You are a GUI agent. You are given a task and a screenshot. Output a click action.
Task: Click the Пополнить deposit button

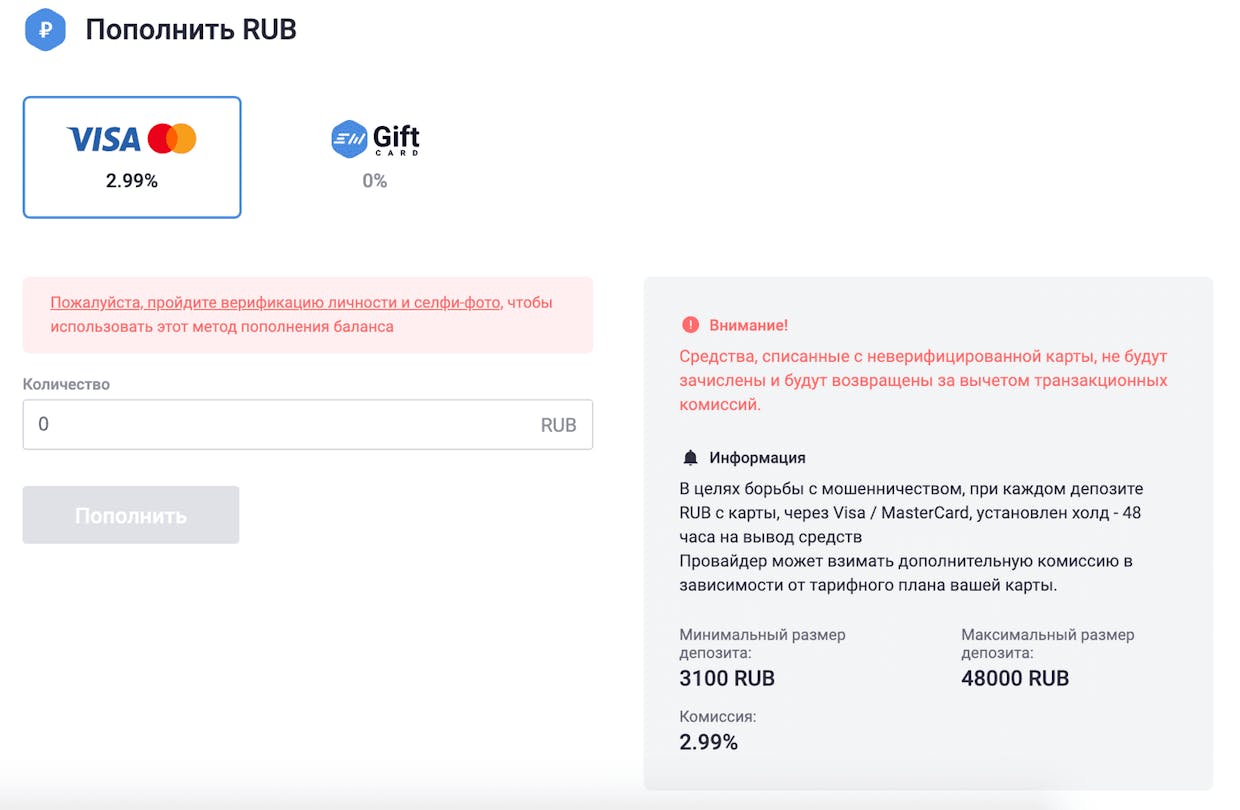click(x=131, y=515)
